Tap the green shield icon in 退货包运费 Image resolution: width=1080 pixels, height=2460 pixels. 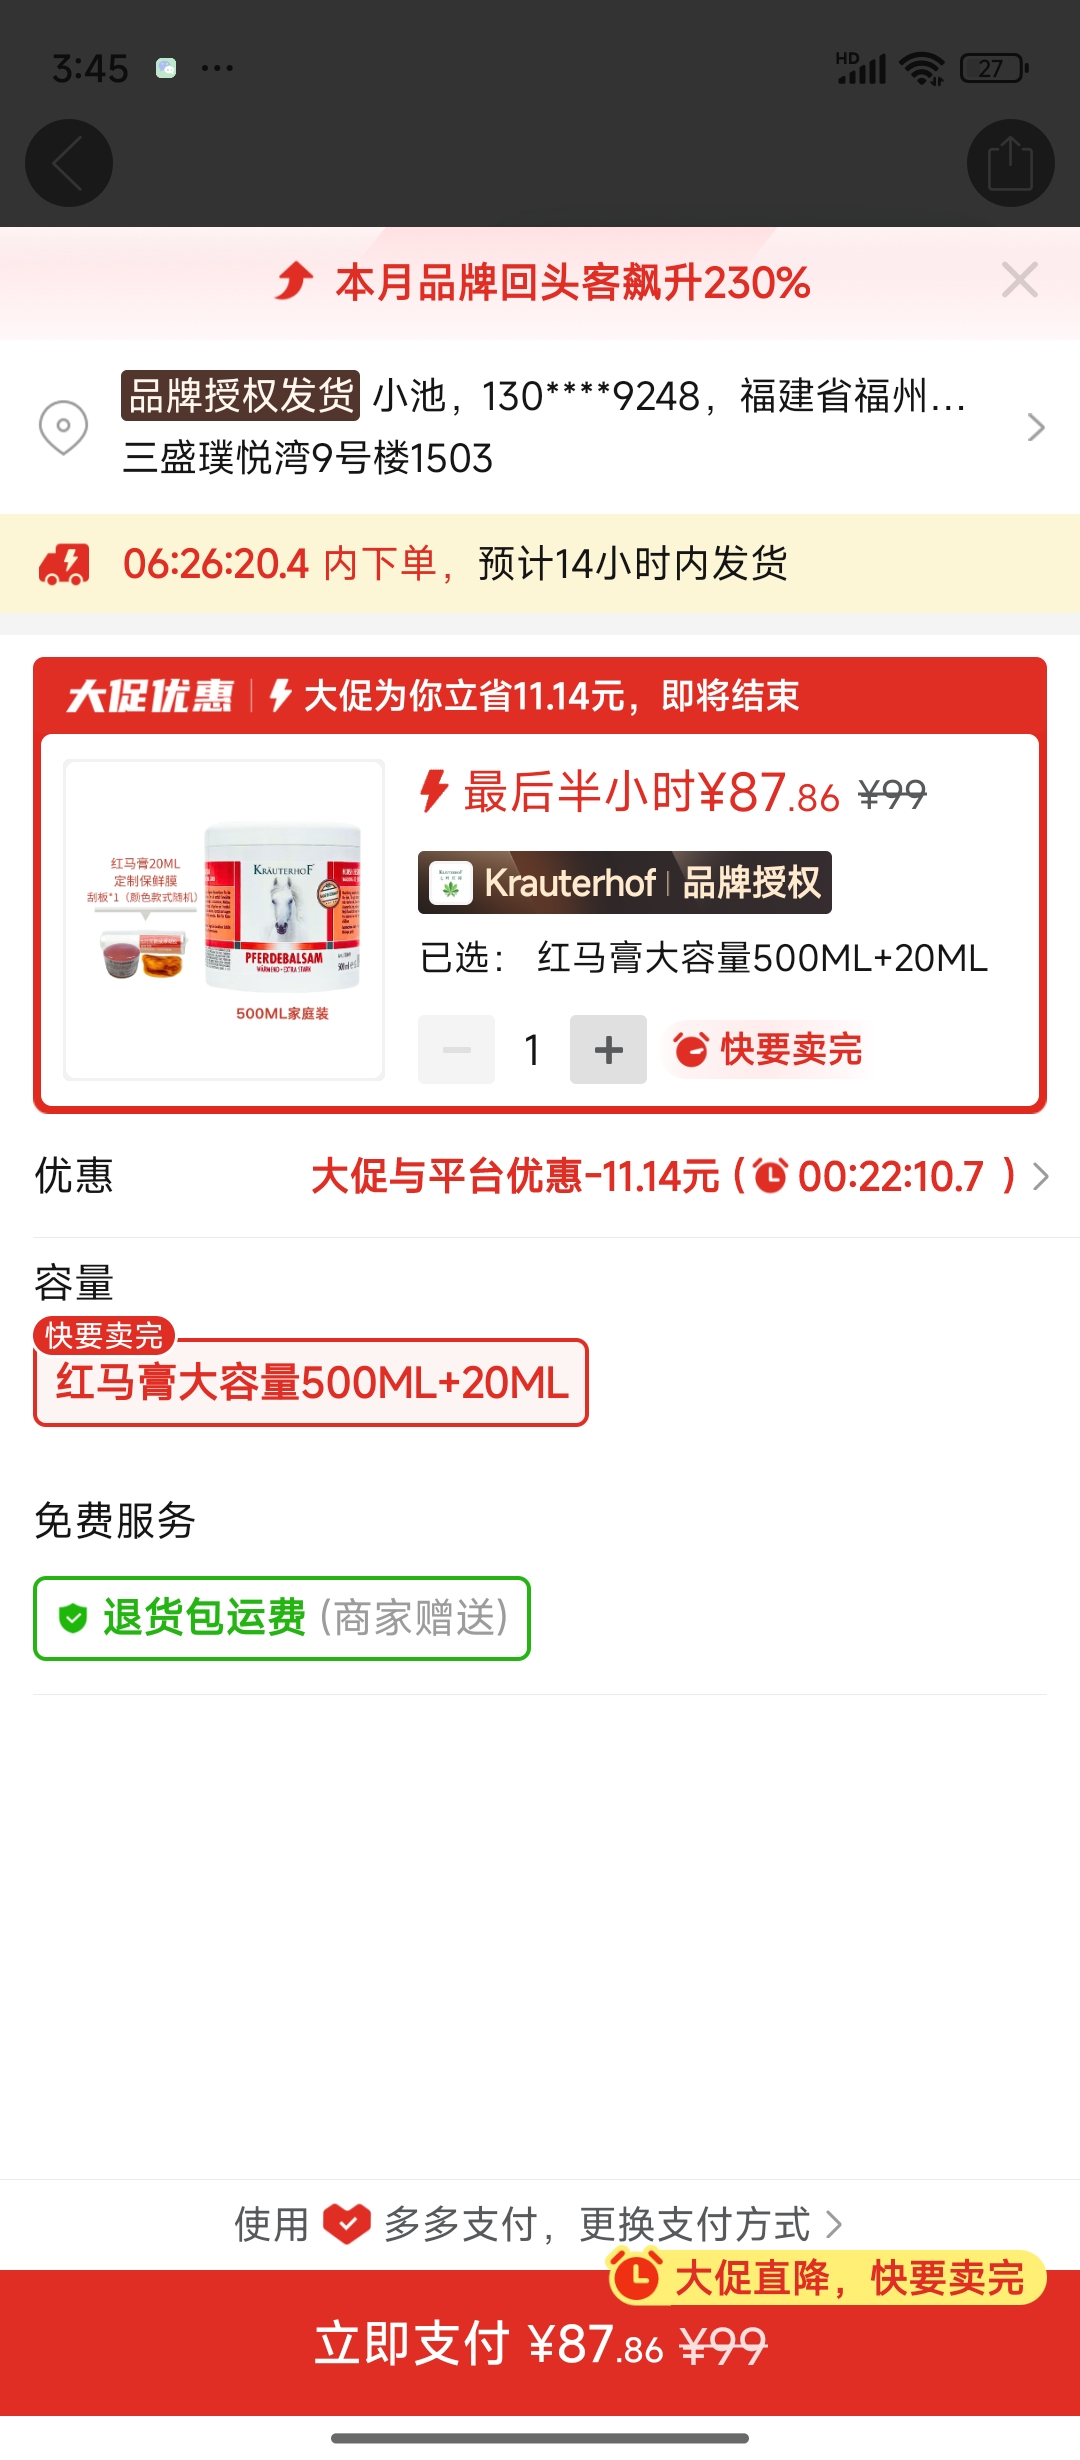[x=73, y=1618]
